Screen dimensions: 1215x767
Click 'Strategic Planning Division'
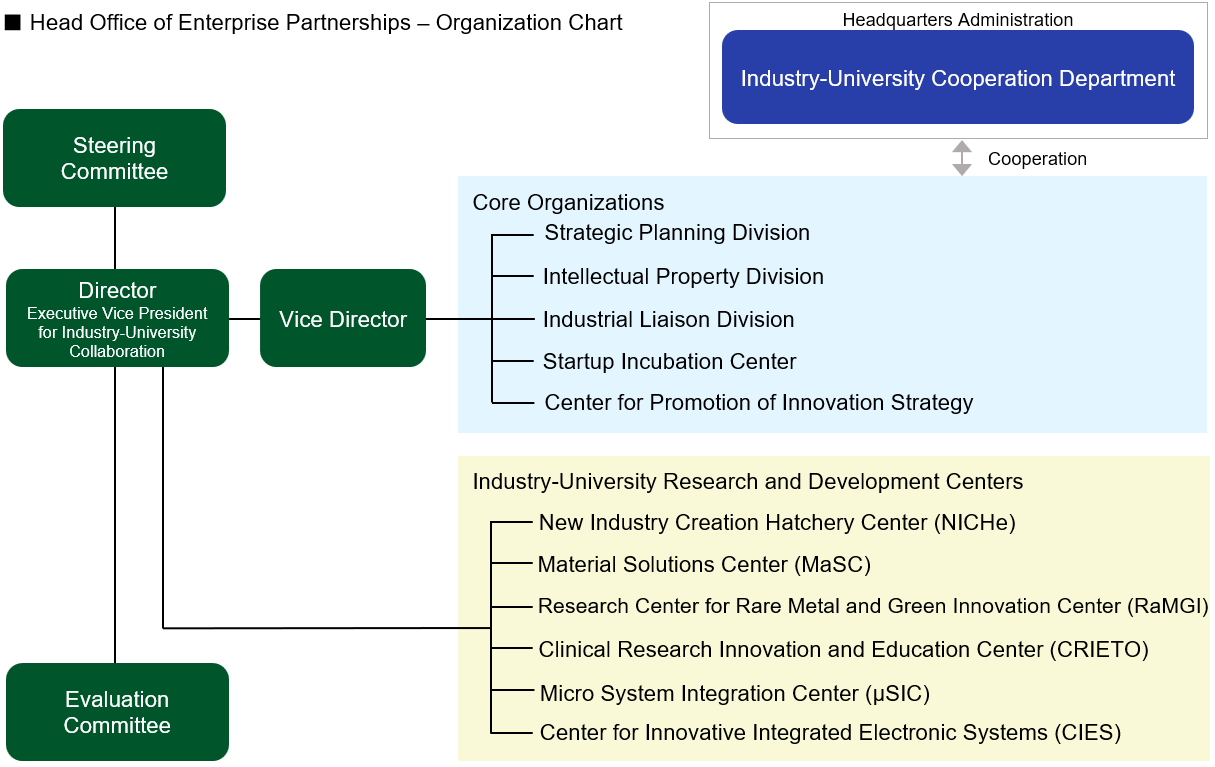point(677,233)
